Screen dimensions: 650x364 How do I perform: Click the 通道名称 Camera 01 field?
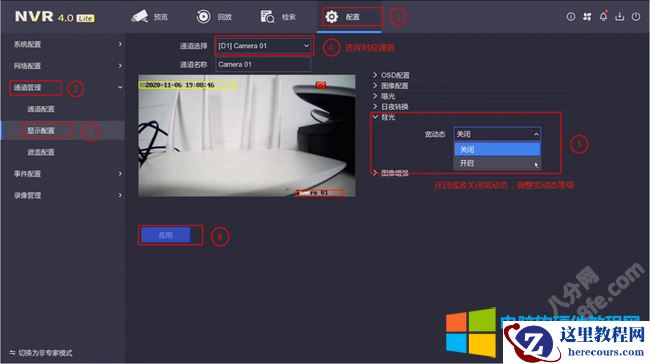pos(263,64)
